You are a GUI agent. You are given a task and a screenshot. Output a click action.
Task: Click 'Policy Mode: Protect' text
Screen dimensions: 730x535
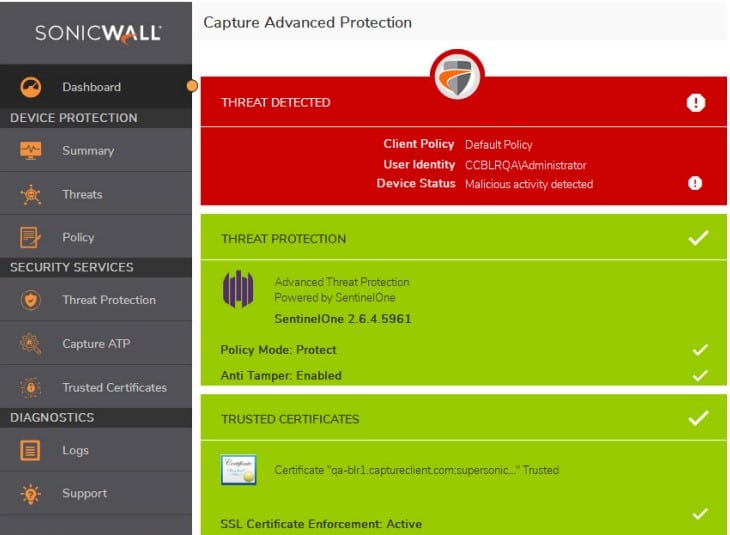[x=278, y=350]
